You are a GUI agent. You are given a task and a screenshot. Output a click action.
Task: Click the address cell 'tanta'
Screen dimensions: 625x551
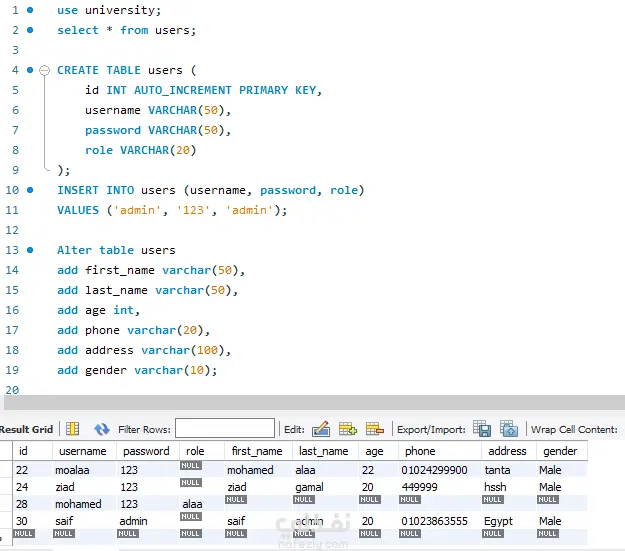point(509,470)
